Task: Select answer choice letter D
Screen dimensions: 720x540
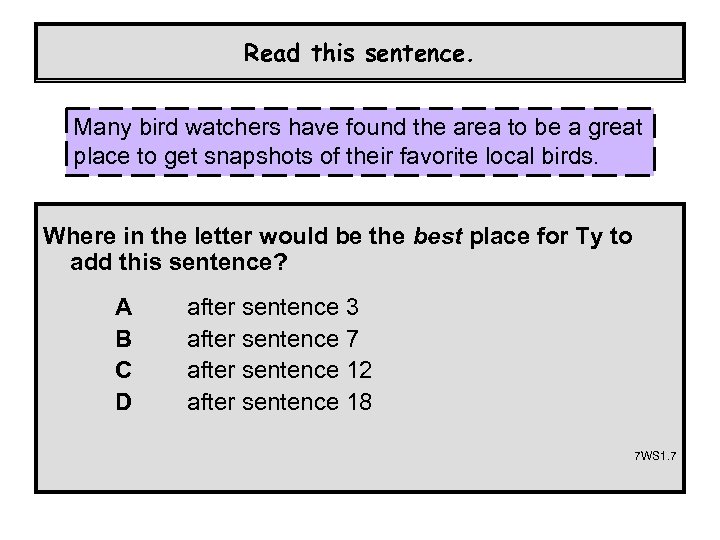Action: point(124,402)
